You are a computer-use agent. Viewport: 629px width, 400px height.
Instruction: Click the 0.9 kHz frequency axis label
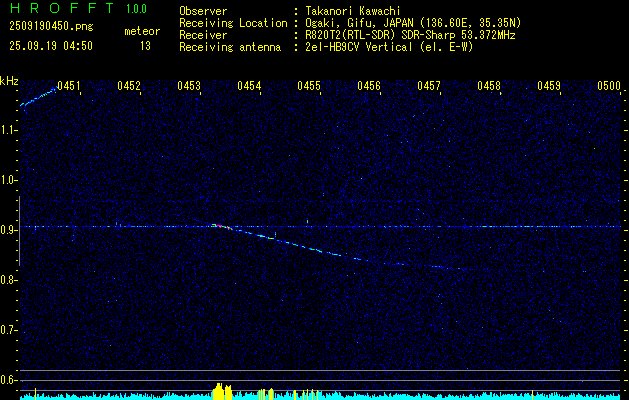[9, 229]
